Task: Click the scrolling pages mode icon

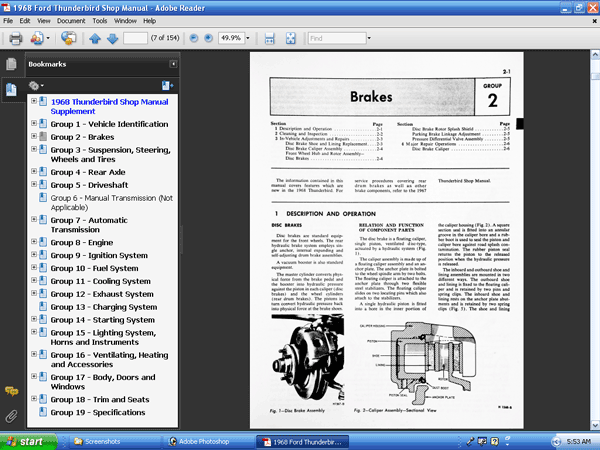Action: click(269, 38)
